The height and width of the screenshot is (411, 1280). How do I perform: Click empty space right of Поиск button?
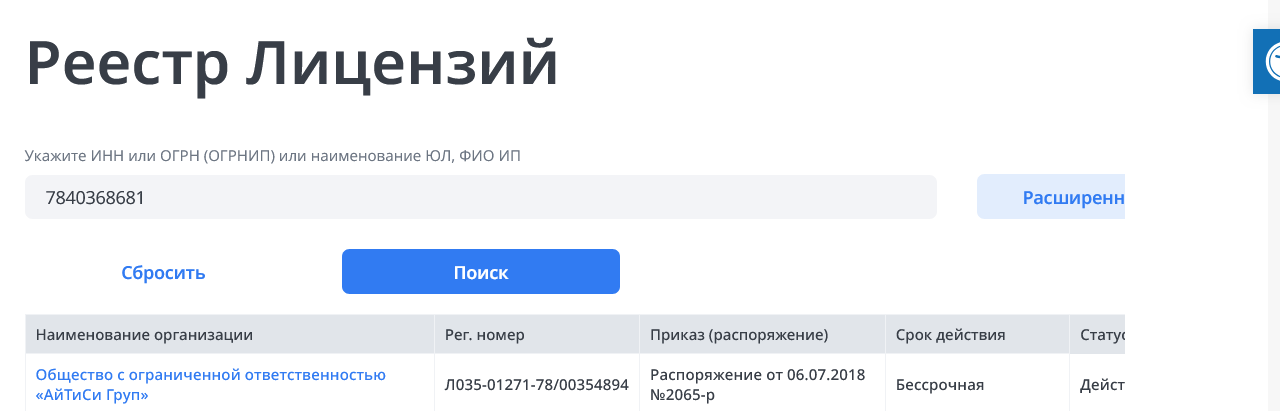(x=850, y=272)
